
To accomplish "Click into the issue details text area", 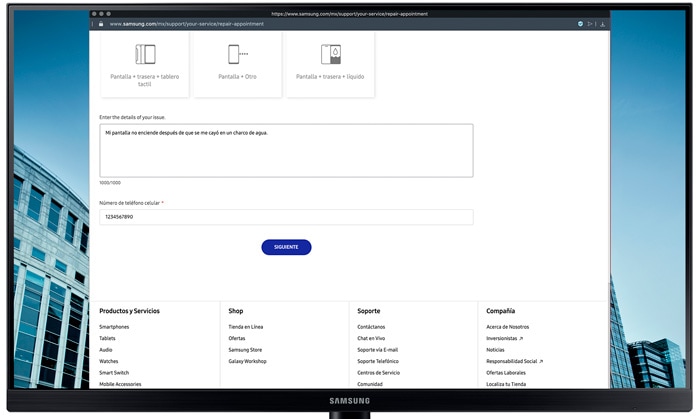I will pos(286,150).
